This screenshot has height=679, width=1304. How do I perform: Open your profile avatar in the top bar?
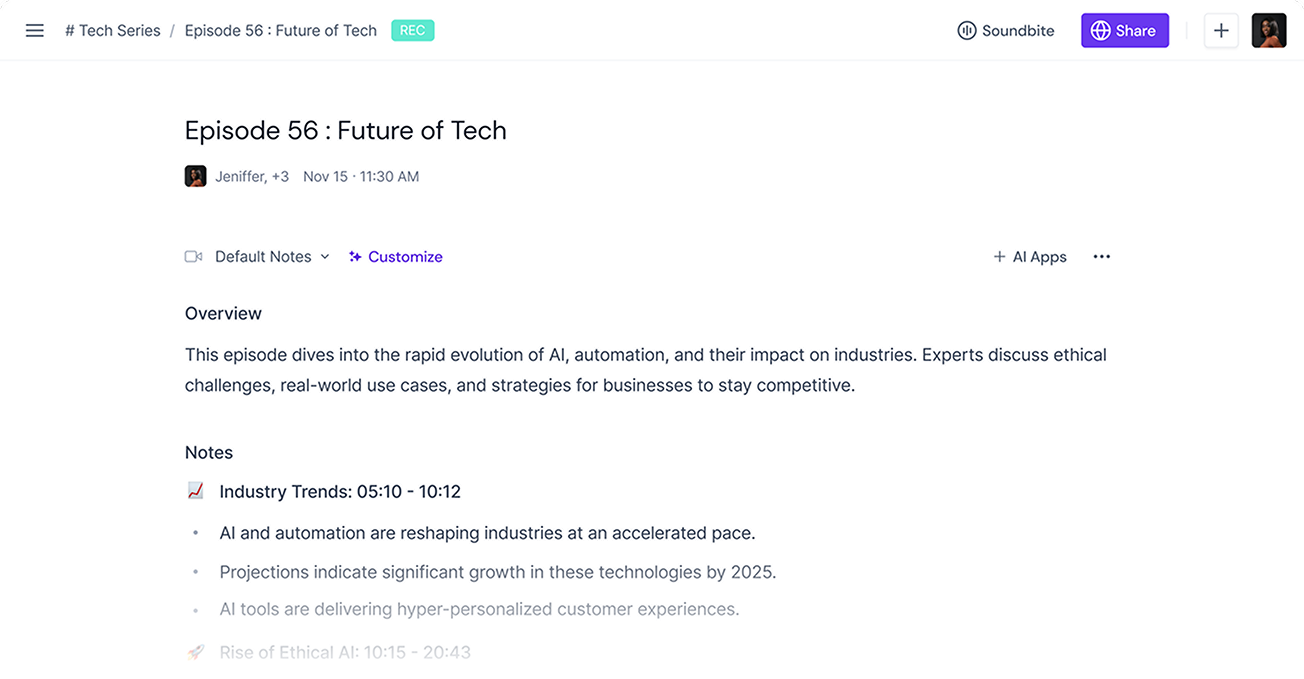pos(1268,30)
